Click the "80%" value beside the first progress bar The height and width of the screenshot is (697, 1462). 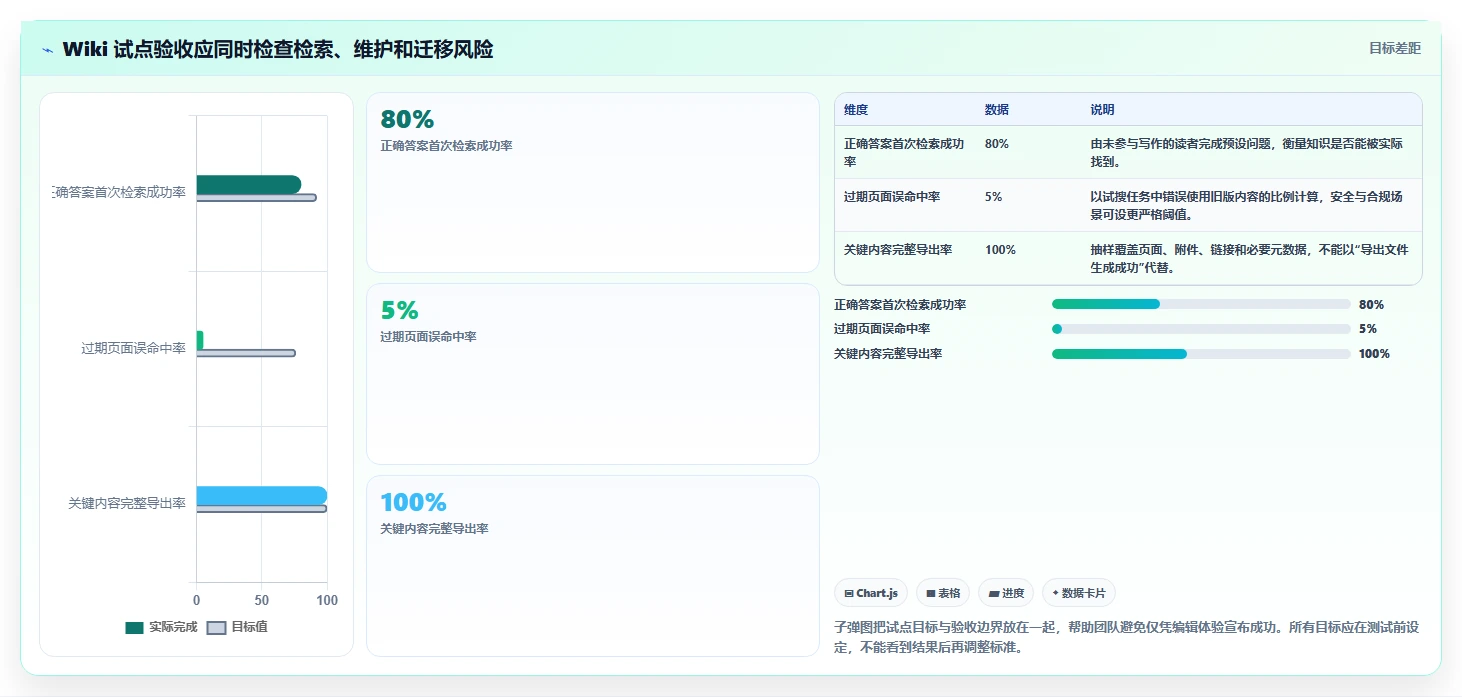(1371, 305)
